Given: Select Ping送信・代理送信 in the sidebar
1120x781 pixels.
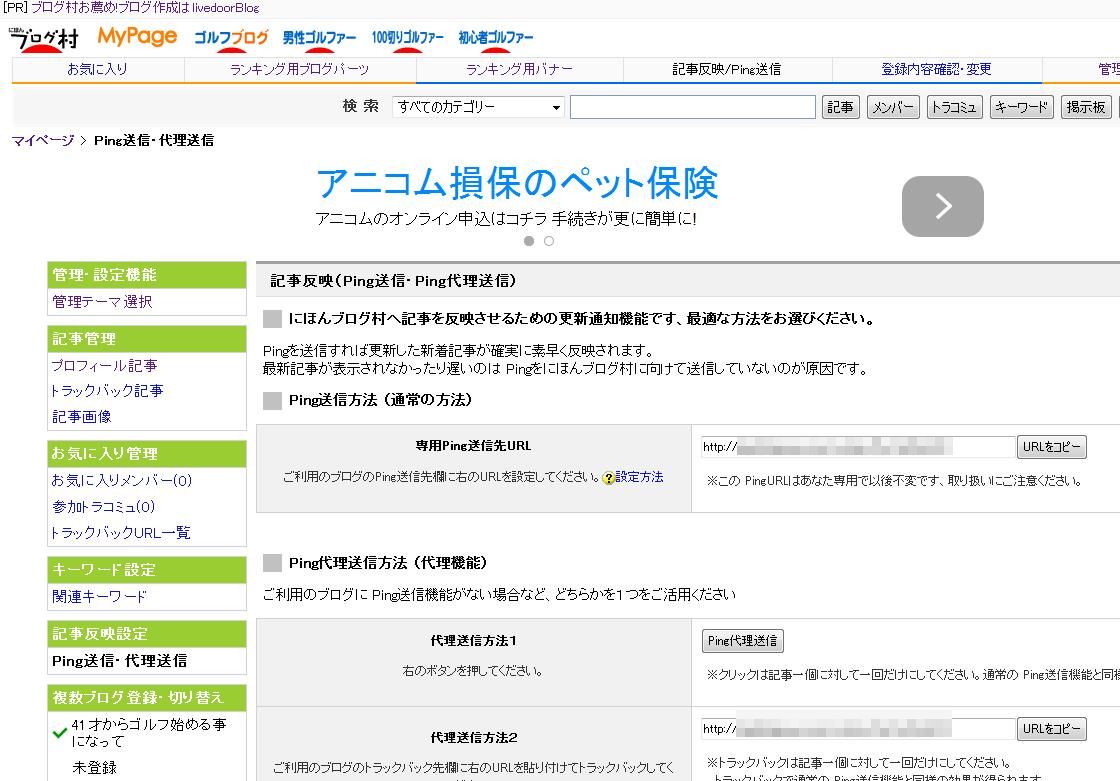Looking at the screenshot, I should click(x=120, y=661).
